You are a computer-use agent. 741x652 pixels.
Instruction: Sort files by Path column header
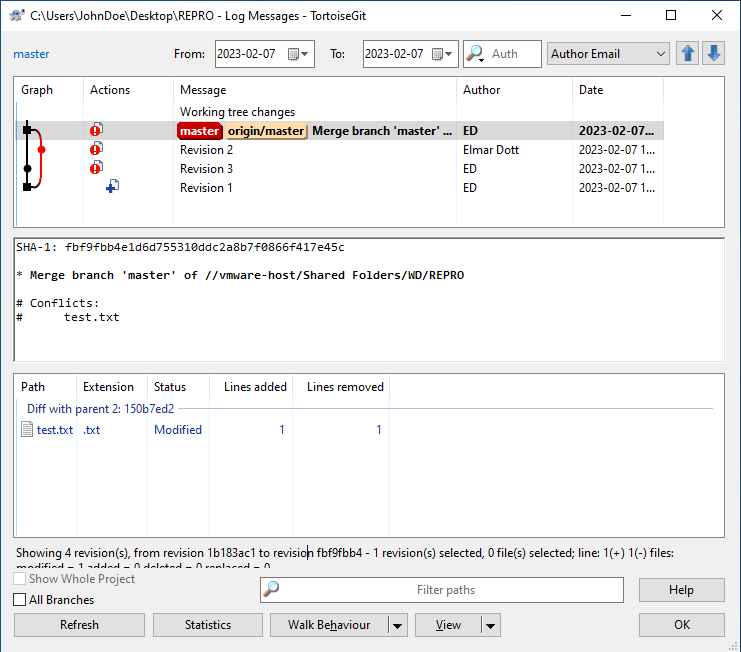tap(45, 387)
